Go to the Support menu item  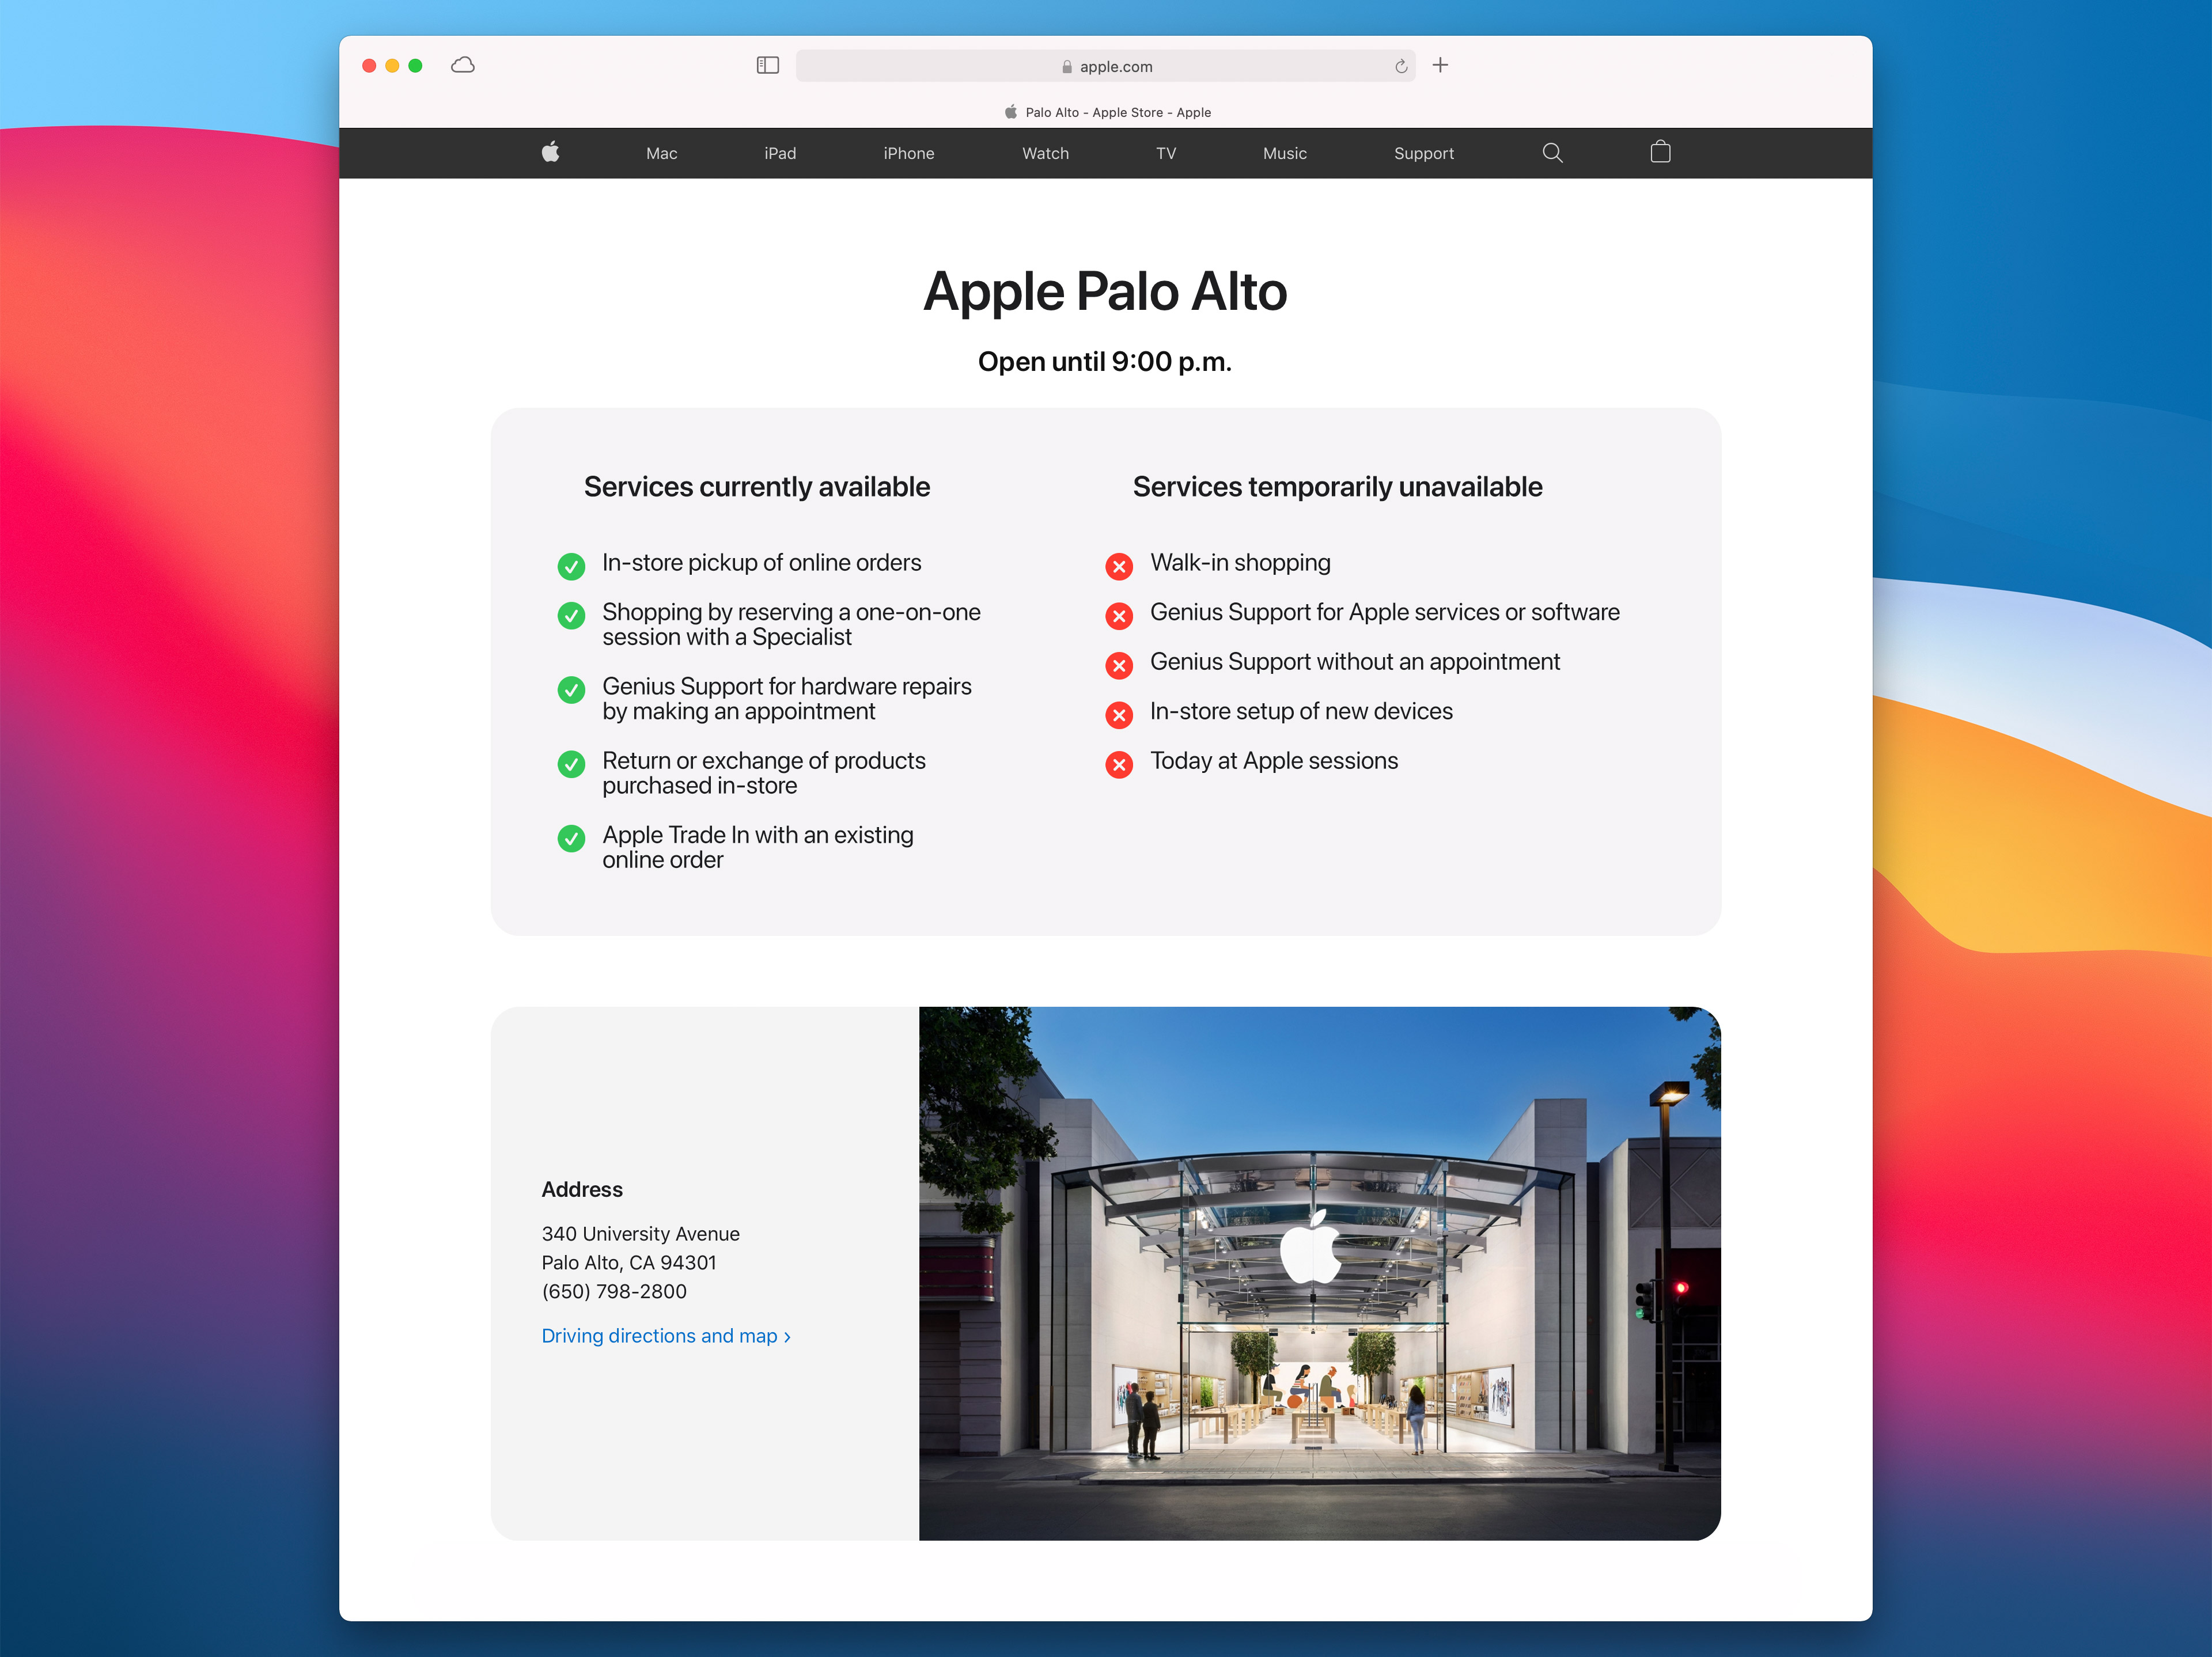click(x=1423, y=153)
